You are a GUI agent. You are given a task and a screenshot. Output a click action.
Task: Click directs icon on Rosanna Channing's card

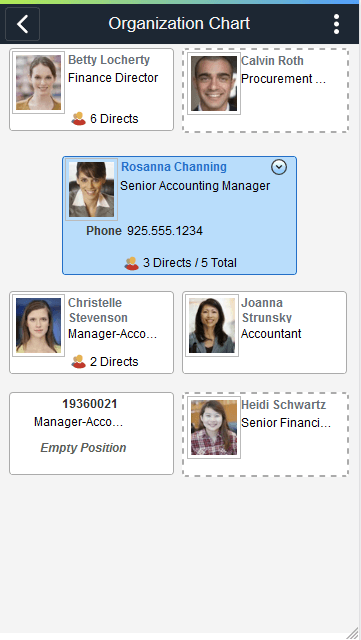pyautogui.click(x=131, y=263)
